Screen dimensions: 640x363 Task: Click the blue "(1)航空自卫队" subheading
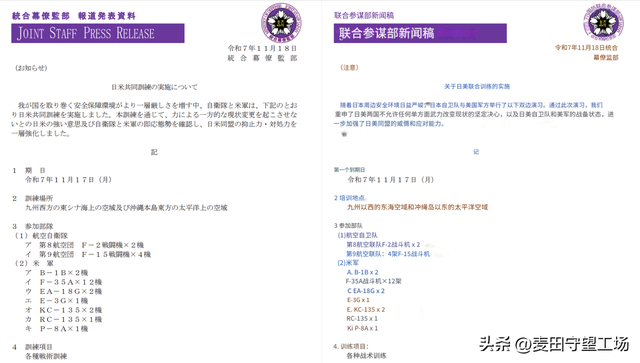[x=358, y=235]
